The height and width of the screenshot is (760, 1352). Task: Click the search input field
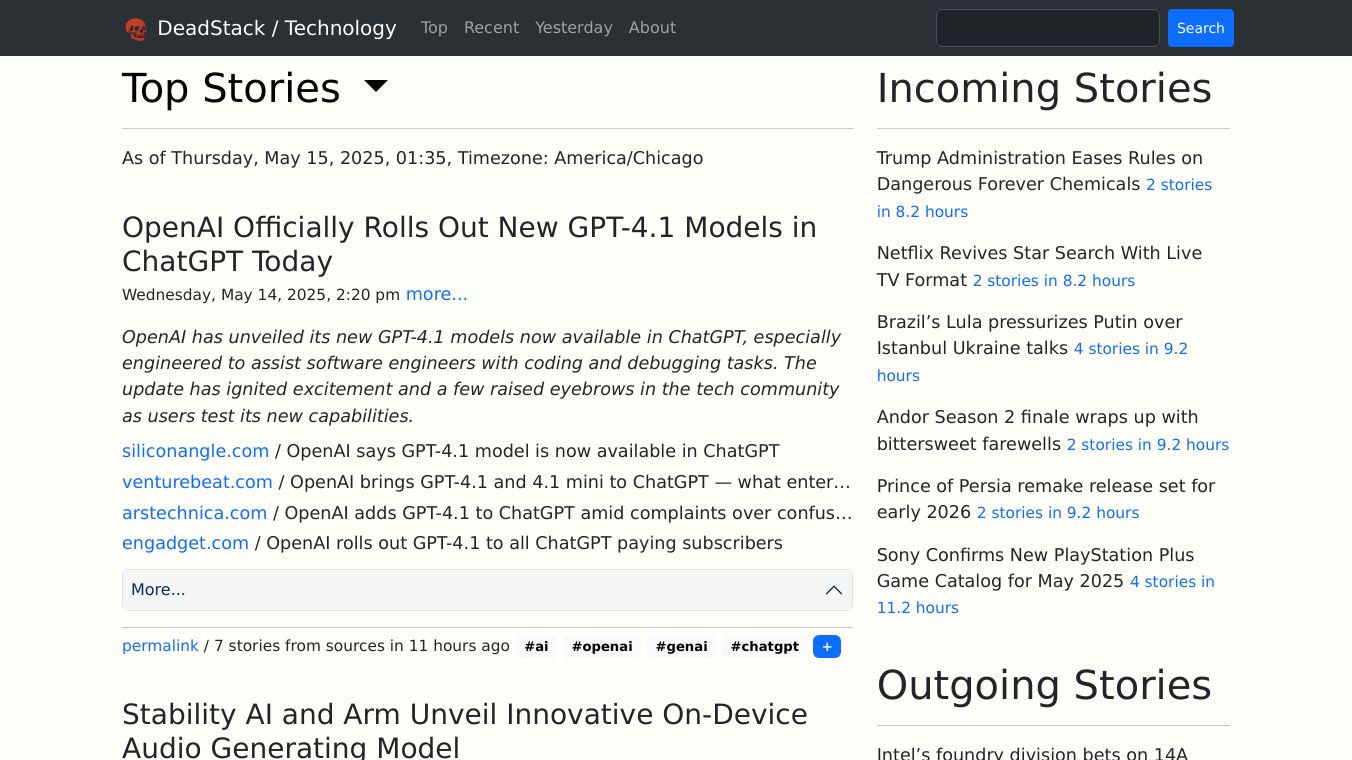tap(1047, 28)
